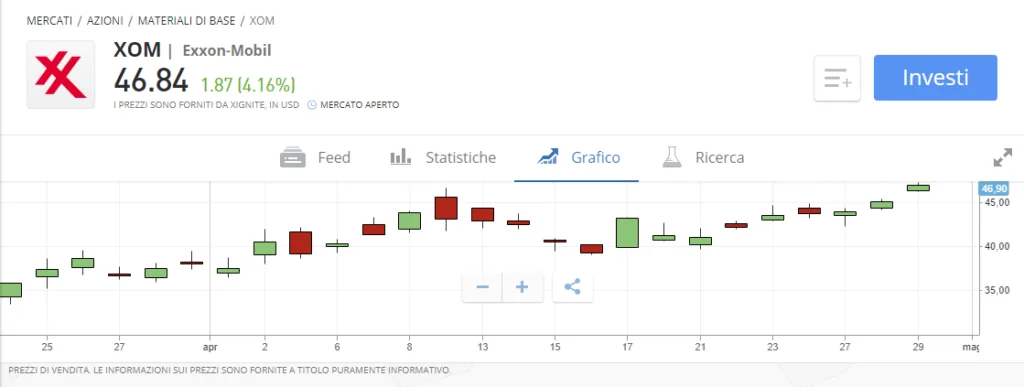Click the date label 8

click(409, 347)
